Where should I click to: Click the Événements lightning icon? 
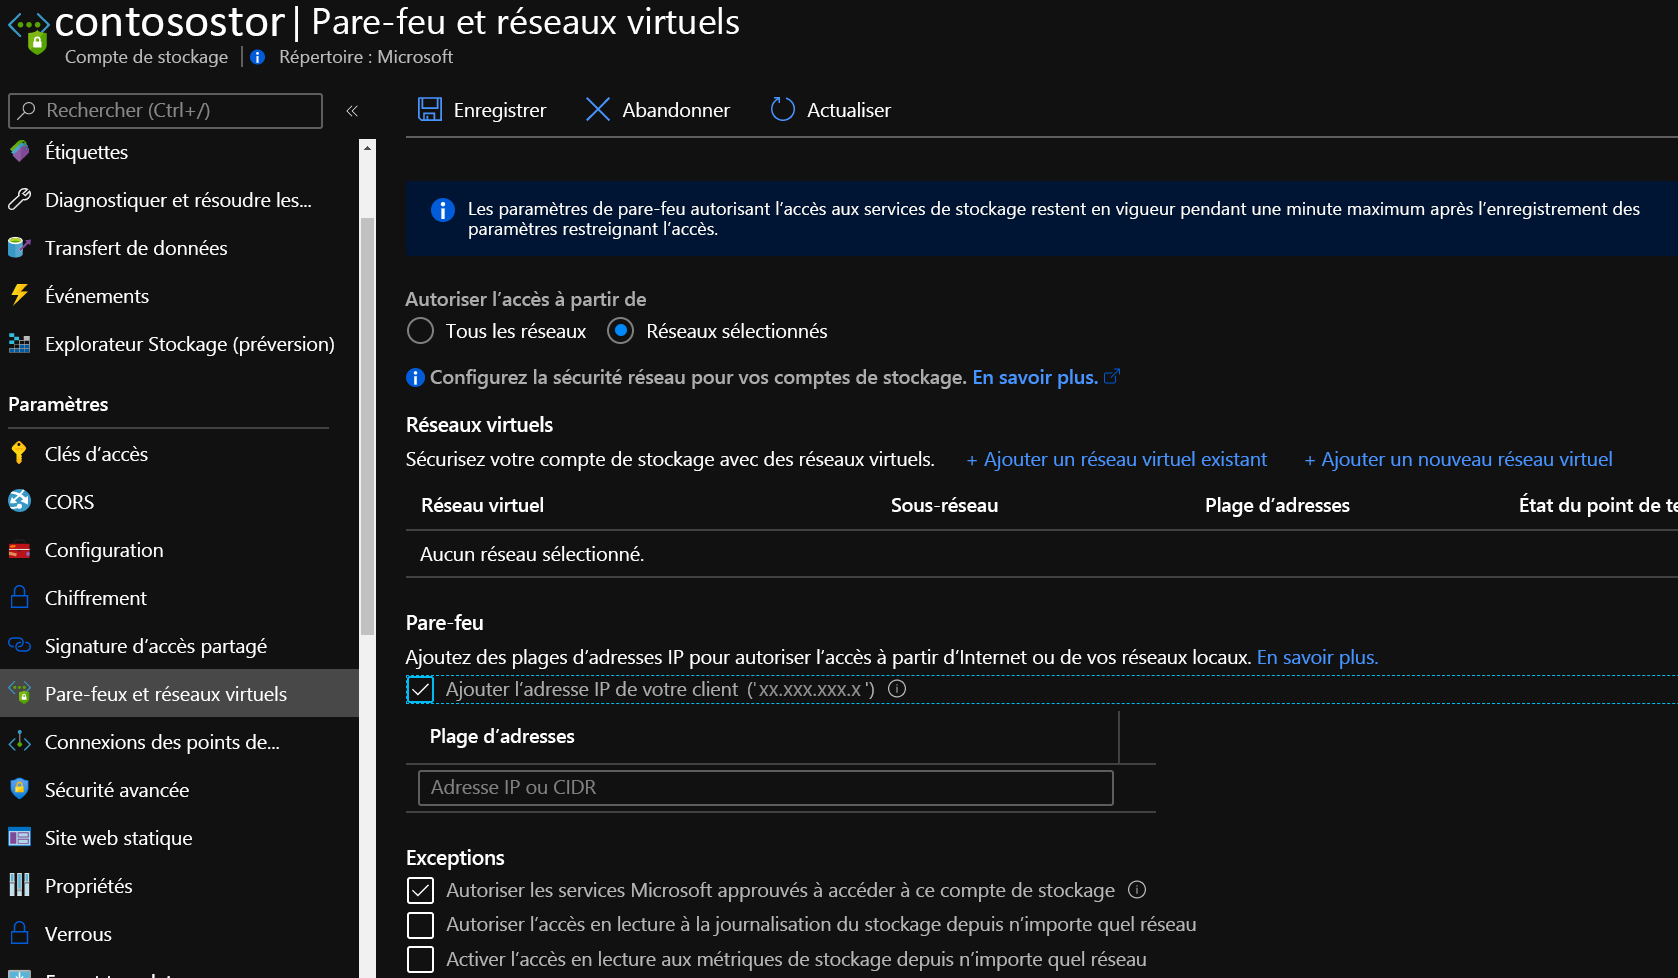pyautogui.click(x=19, y=296)
